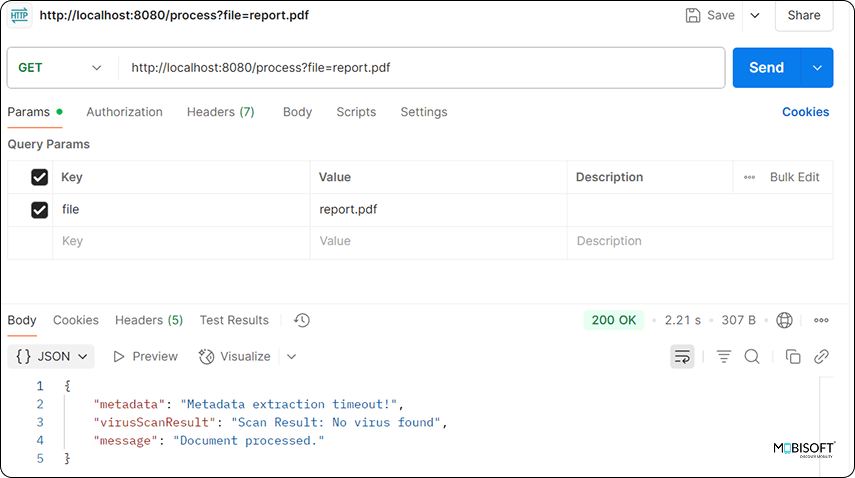Open the Scripts tab
This screenshot has height=478, width=855.
click(356, 112)
